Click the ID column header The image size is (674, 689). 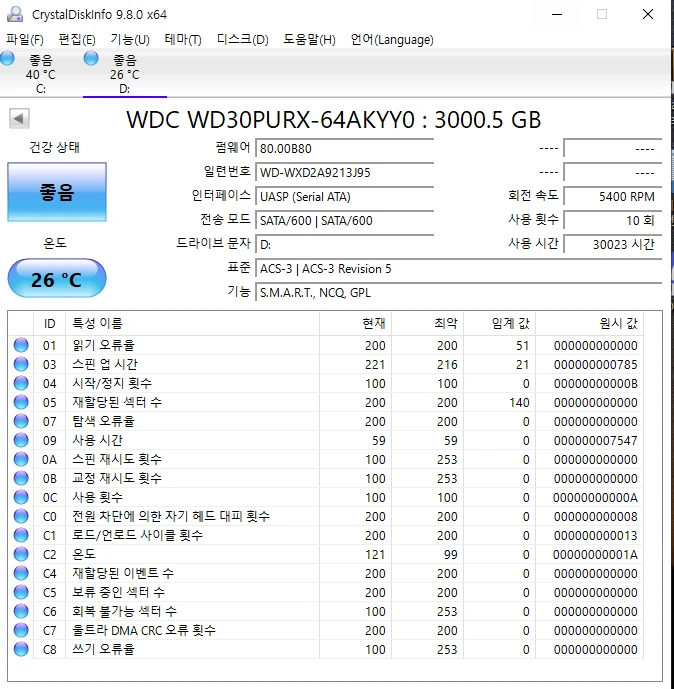49,323
